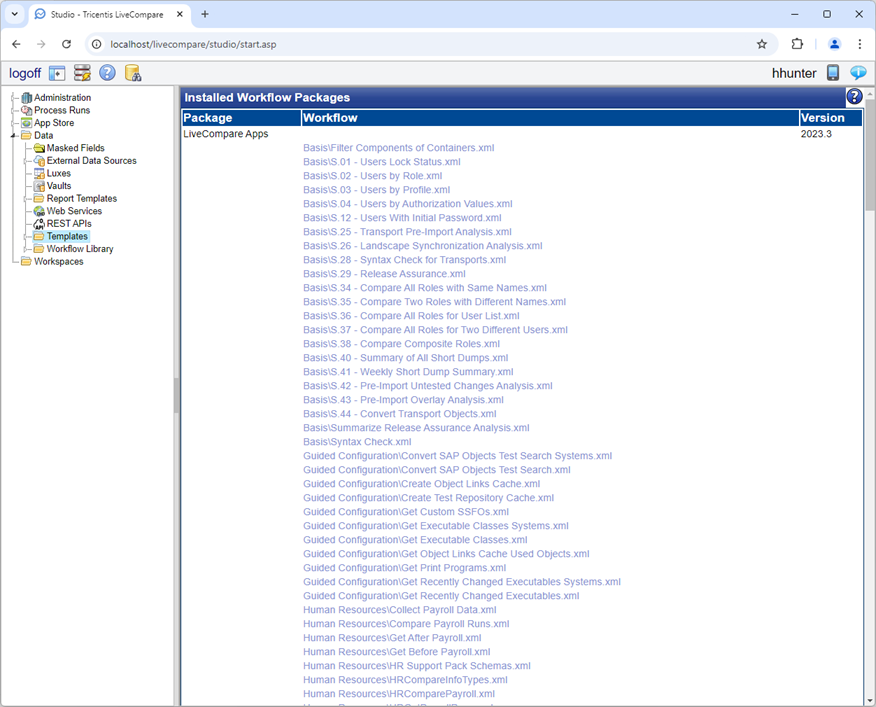876x707 pixels.
Task: Click the window panel icon beside logoff
Action: (58, 72)
